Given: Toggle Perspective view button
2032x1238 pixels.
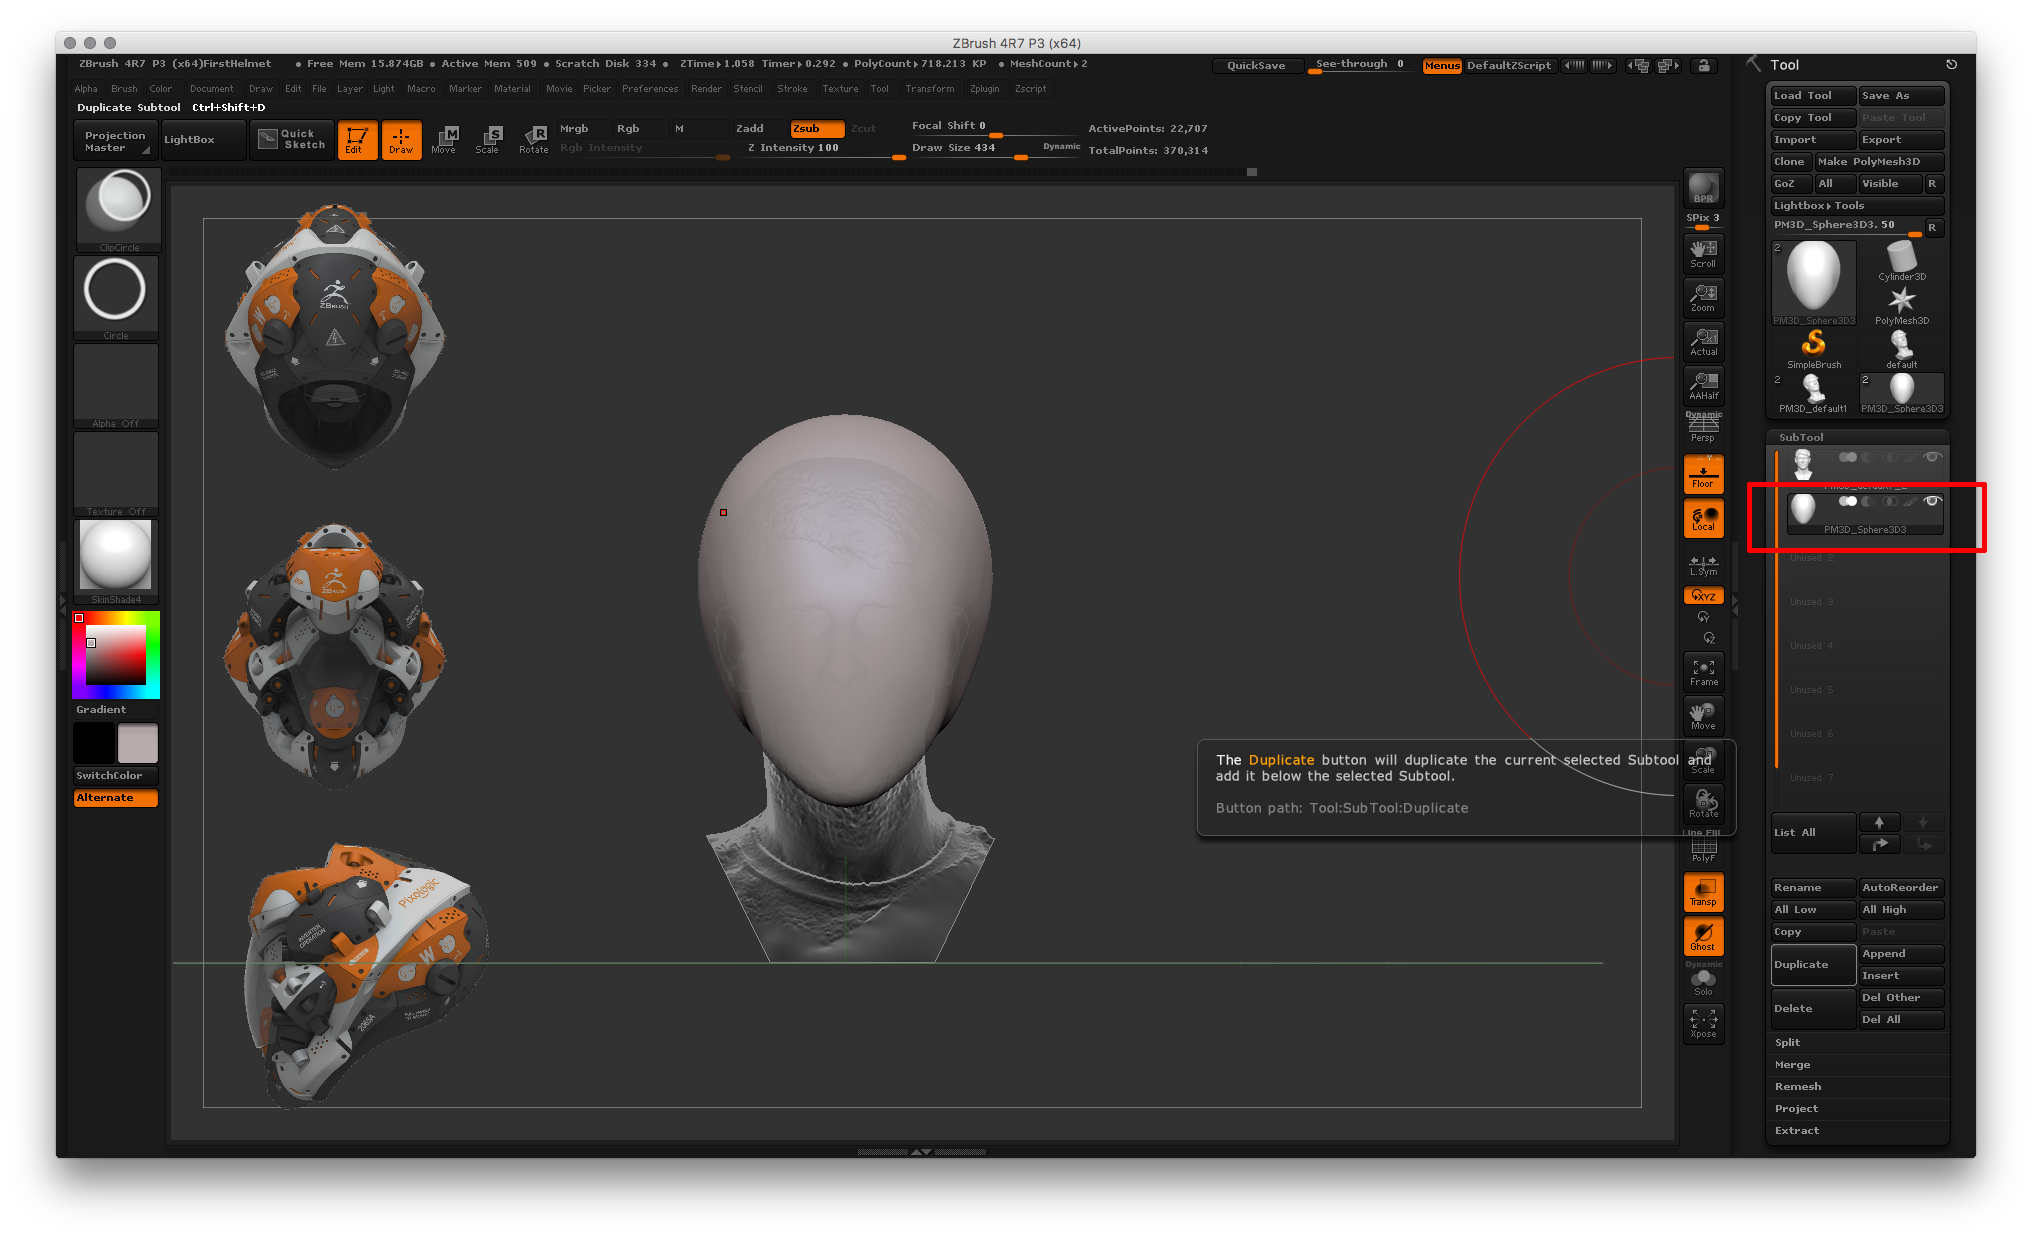Looking at the screenshot, I should click(x=1703, y=428).
